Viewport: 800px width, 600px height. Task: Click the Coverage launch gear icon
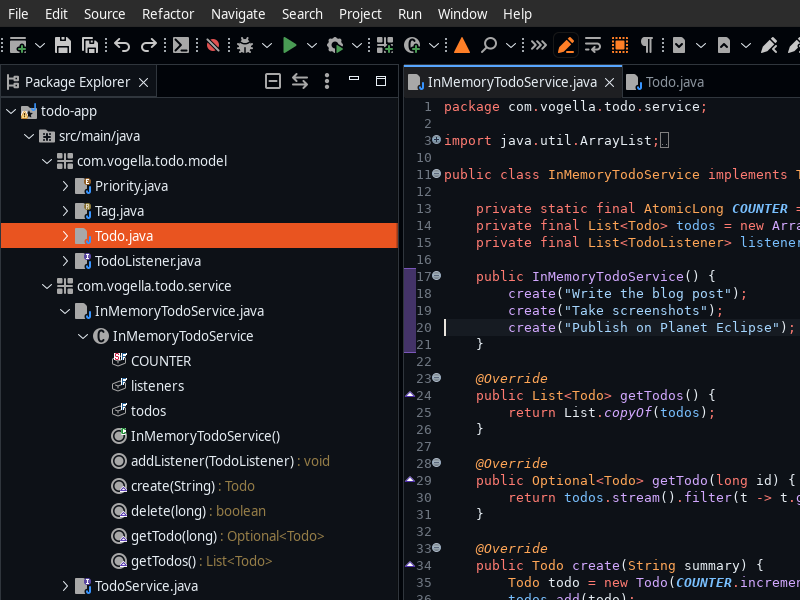(x=335, y=45)
